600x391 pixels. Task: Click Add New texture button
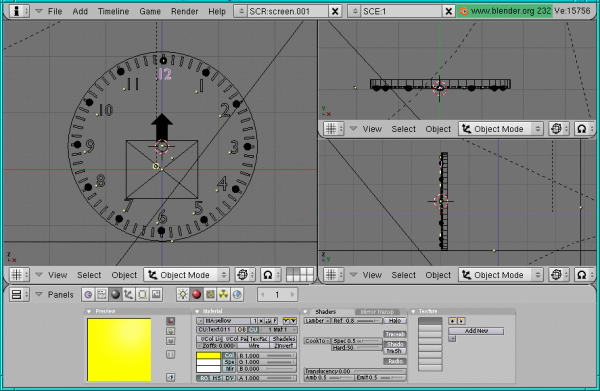pos(476,331)
